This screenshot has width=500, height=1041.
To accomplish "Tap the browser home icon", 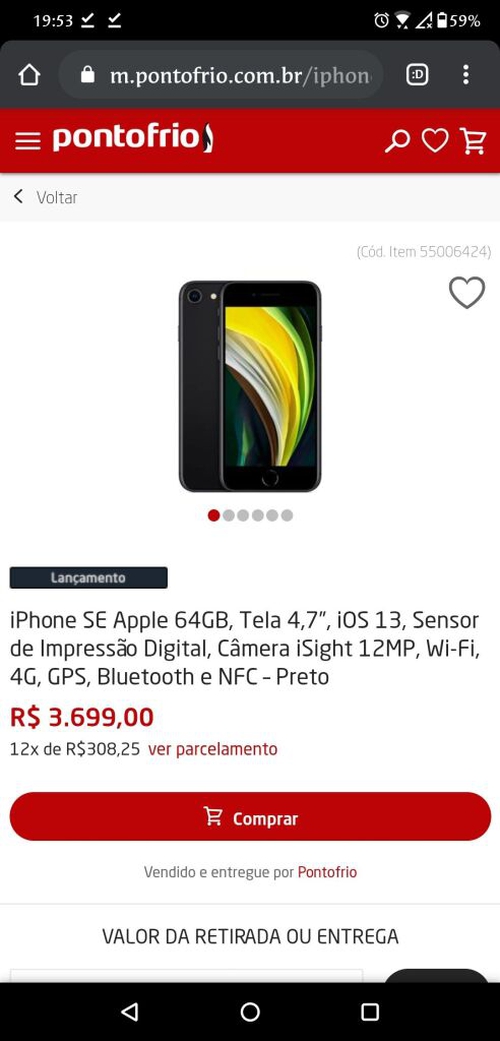I will click(29, 75).
